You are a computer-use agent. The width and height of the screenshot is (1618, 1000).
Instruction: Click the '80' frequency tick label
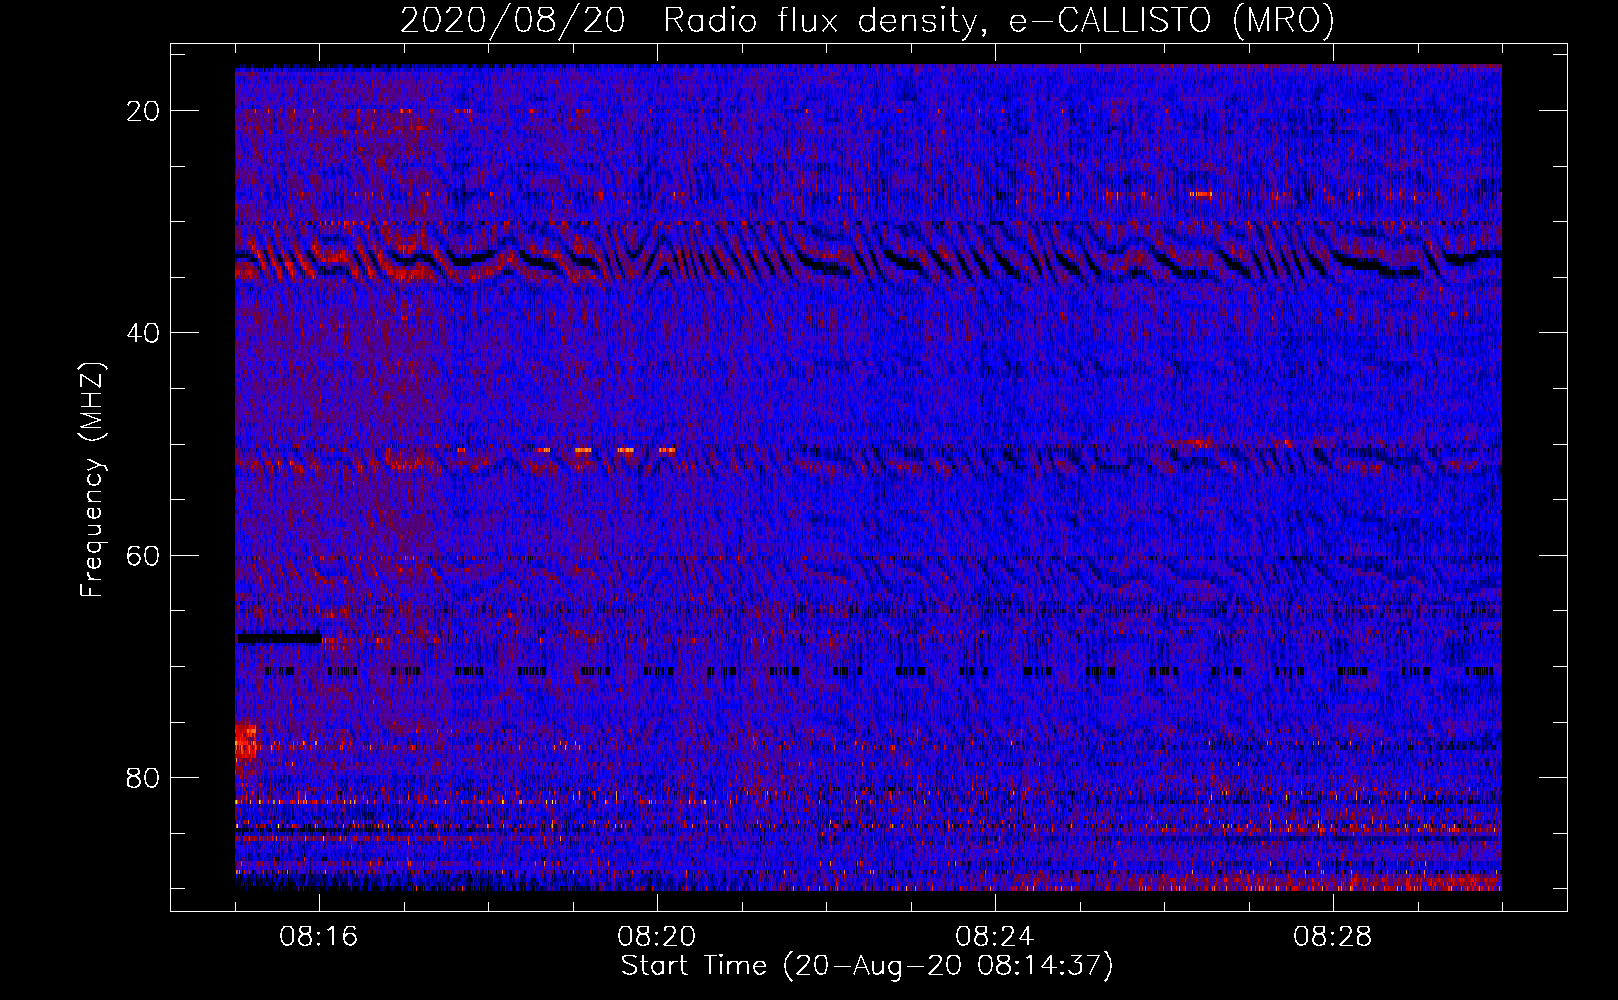coord(144,778)
